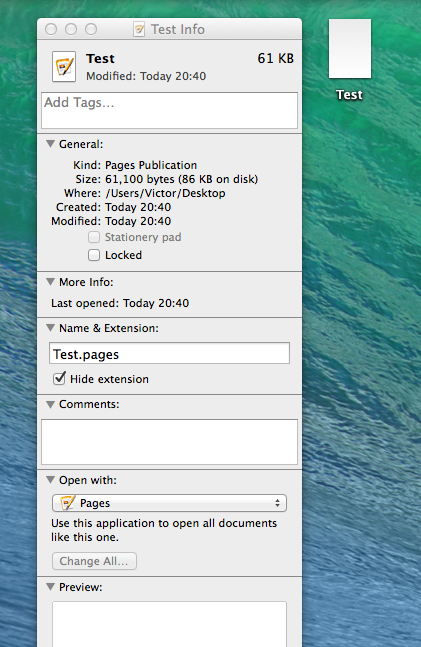
Task: Collapse the Name & Extension section
Action: [50, 328]
